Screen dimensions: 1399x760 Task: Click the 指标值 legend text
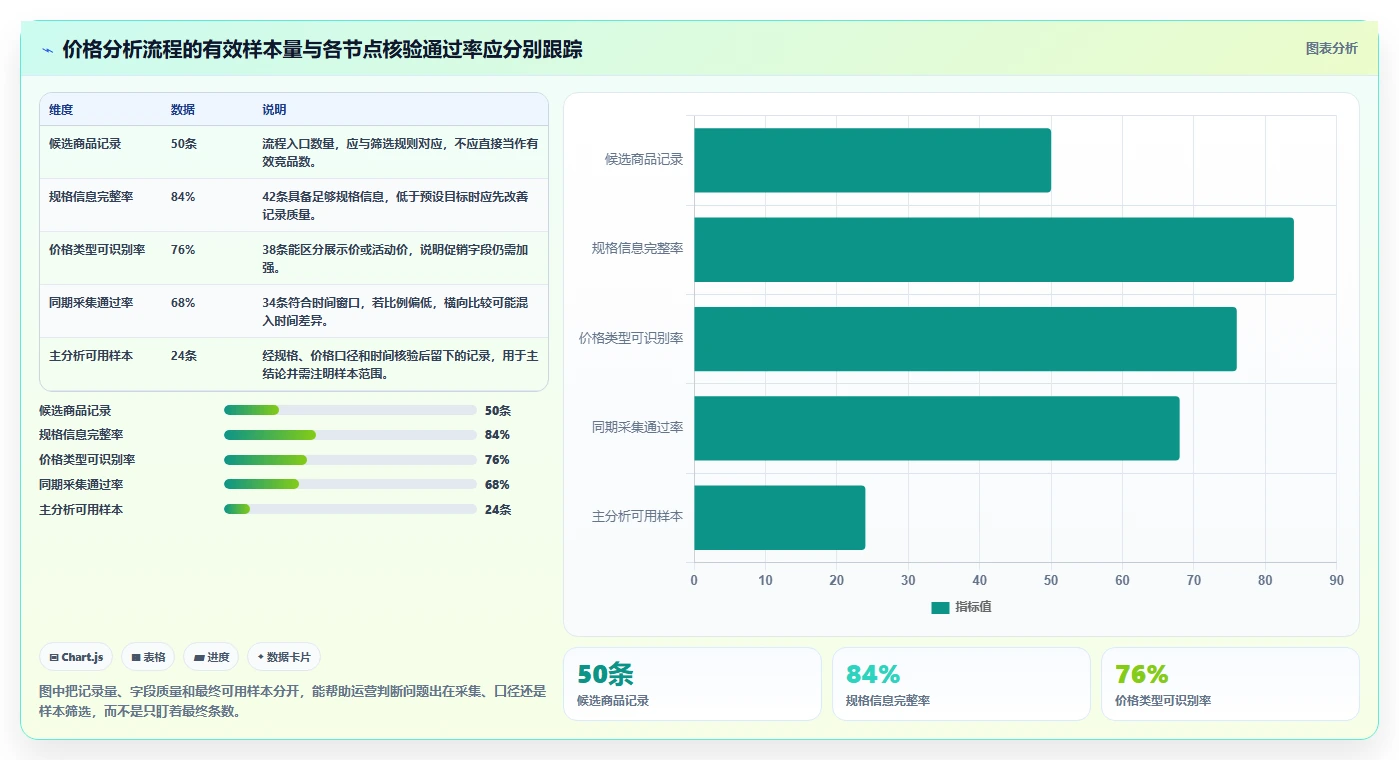click(973, 607)
